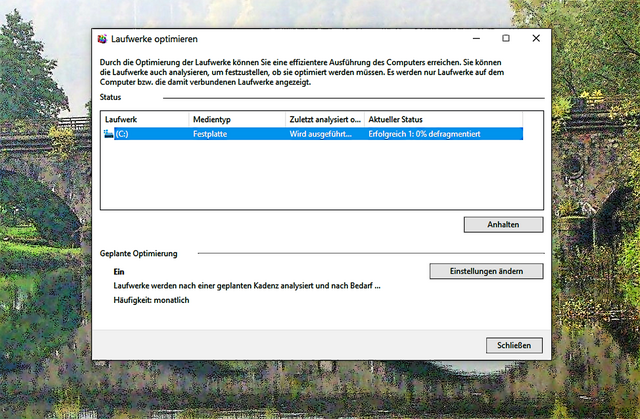Sort by Laufwerk column header
Screen dimensions: 640x419
145,120
